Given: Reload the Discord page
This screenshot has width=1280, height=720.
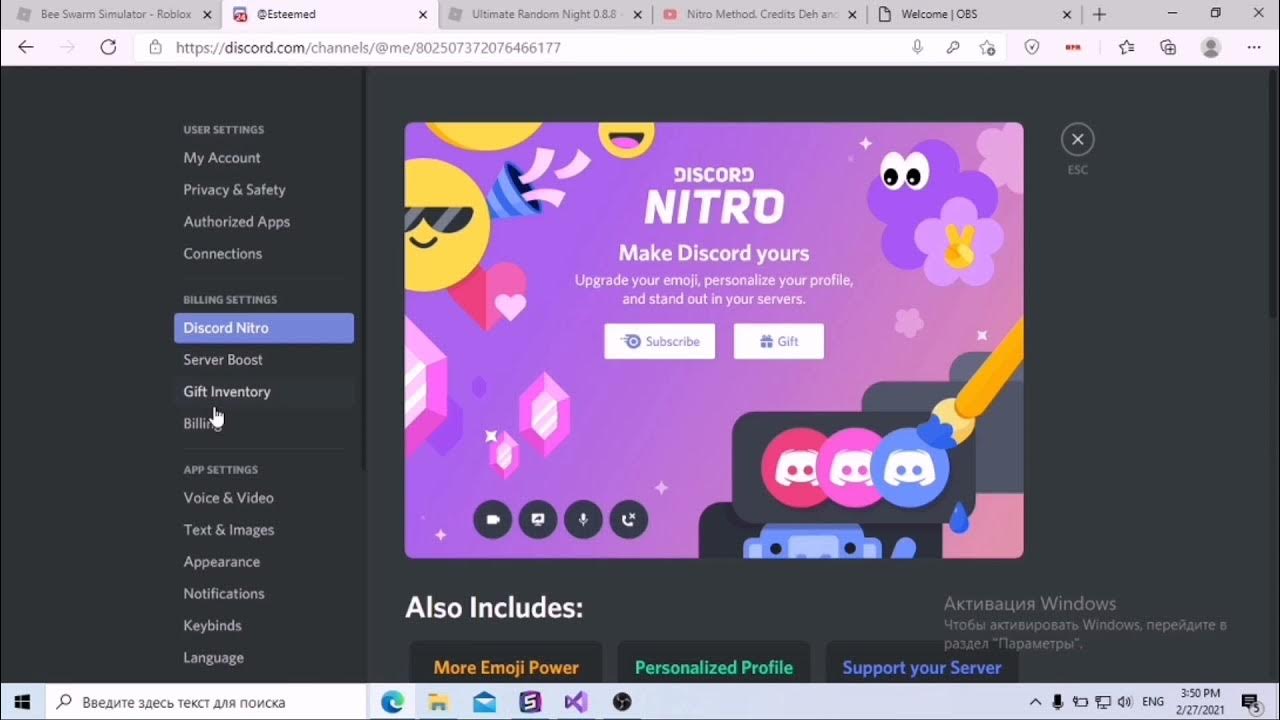Looking at the screenshot, I should coord(108,47).
